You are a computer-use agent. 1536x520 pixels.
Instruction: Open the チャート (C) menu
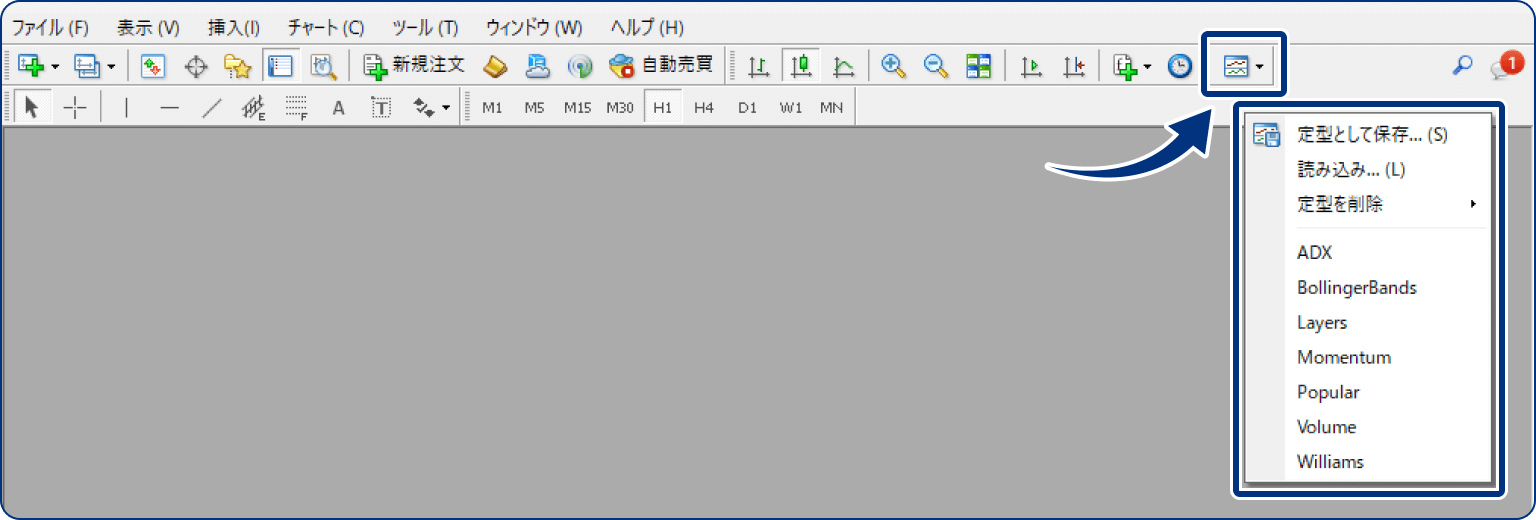click(325, 27)
